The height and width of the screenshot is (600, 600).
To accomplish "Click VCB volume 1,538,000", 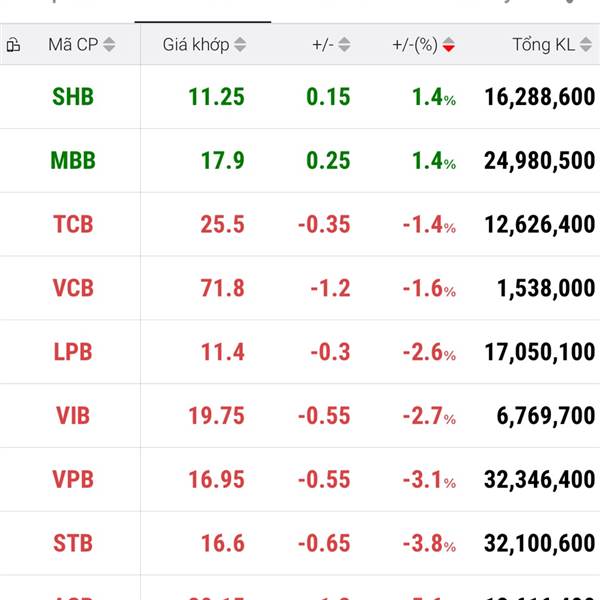I will coord(546,288).
